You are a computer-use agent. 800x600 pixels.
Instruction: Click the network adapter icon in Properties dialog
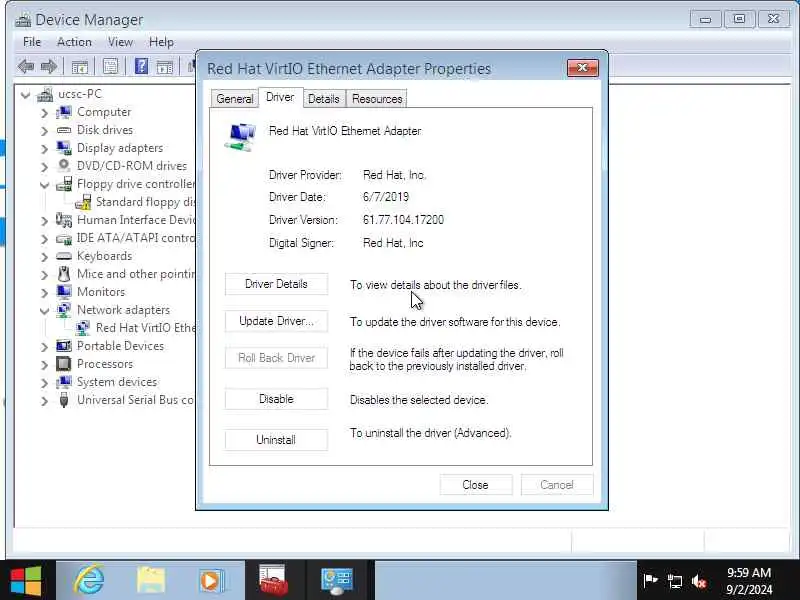pos(240,137)
